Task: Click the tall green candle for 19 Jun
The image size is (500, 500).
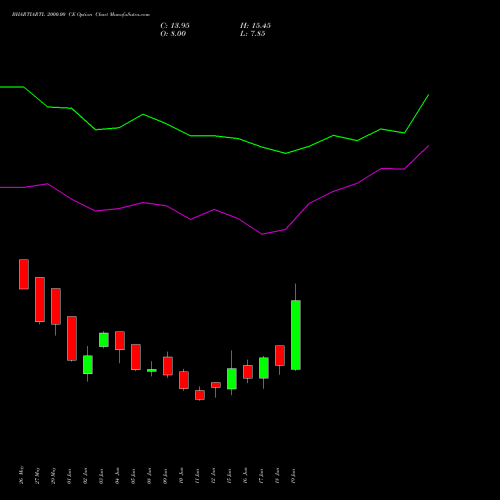Action: [x=296, y=335]
